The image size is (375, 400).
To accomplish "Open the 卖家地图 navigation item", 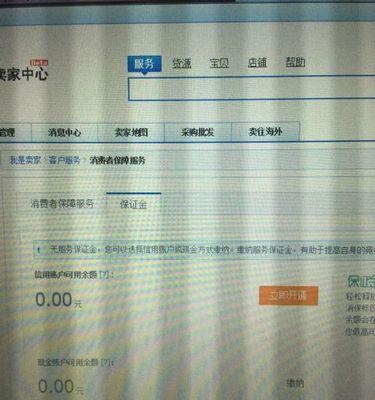I will [x=131, y=132].
